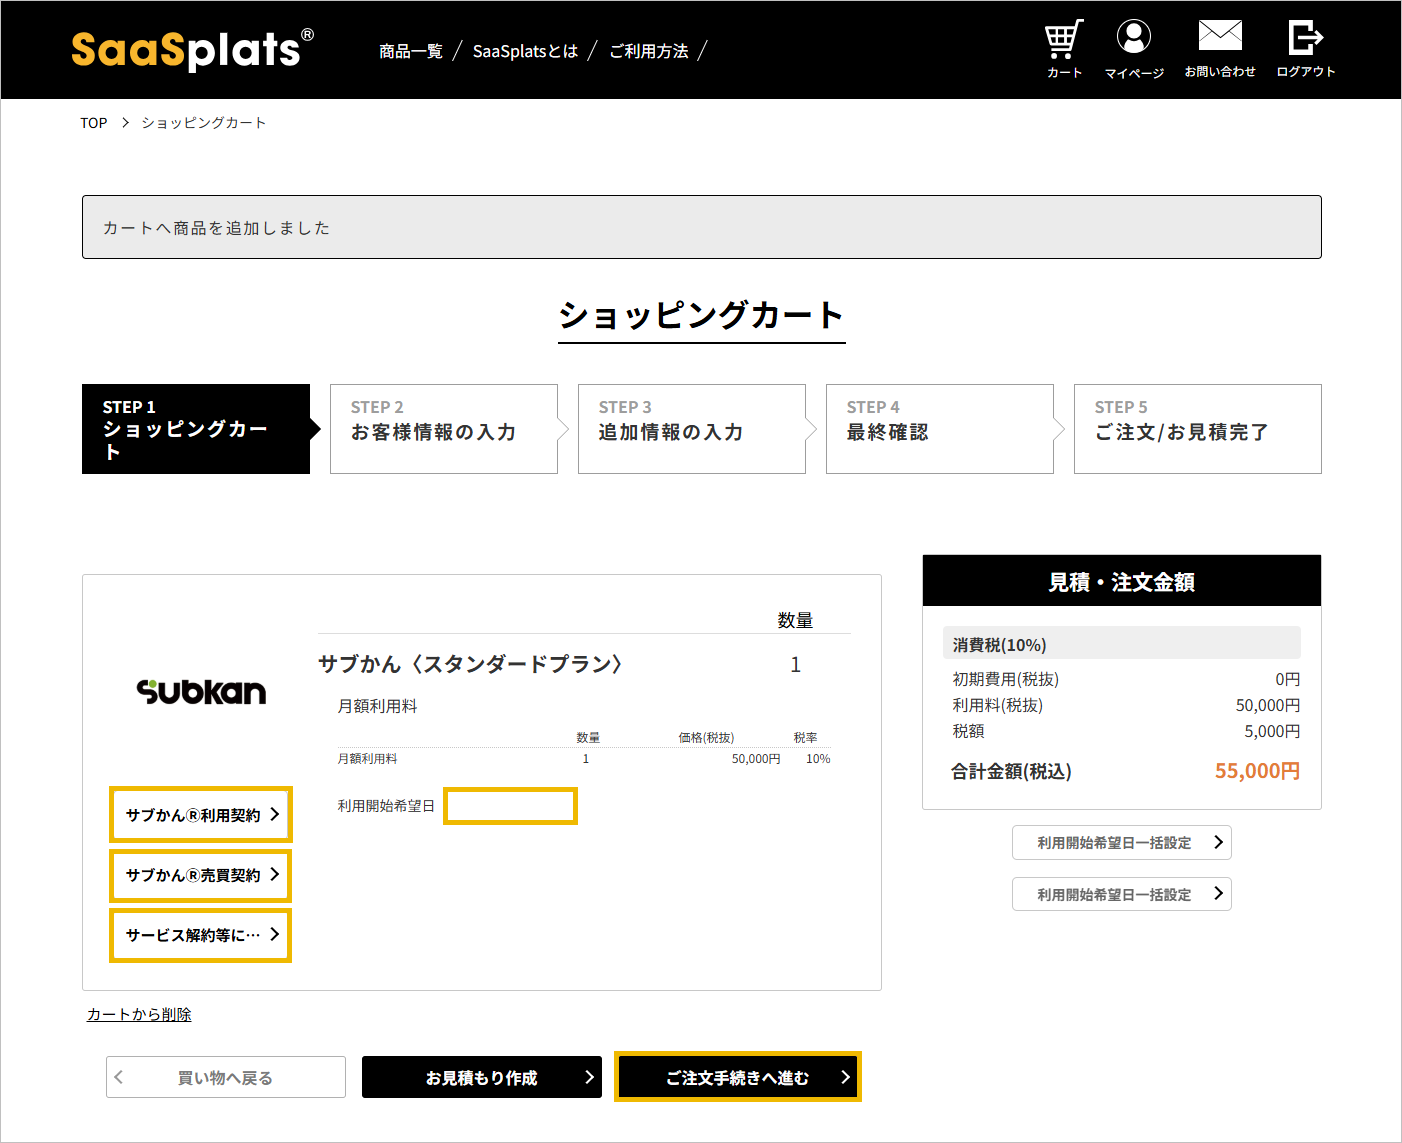
Task: Click first 利用開始希望日一括設定 button
Action: click(1122, 843)
